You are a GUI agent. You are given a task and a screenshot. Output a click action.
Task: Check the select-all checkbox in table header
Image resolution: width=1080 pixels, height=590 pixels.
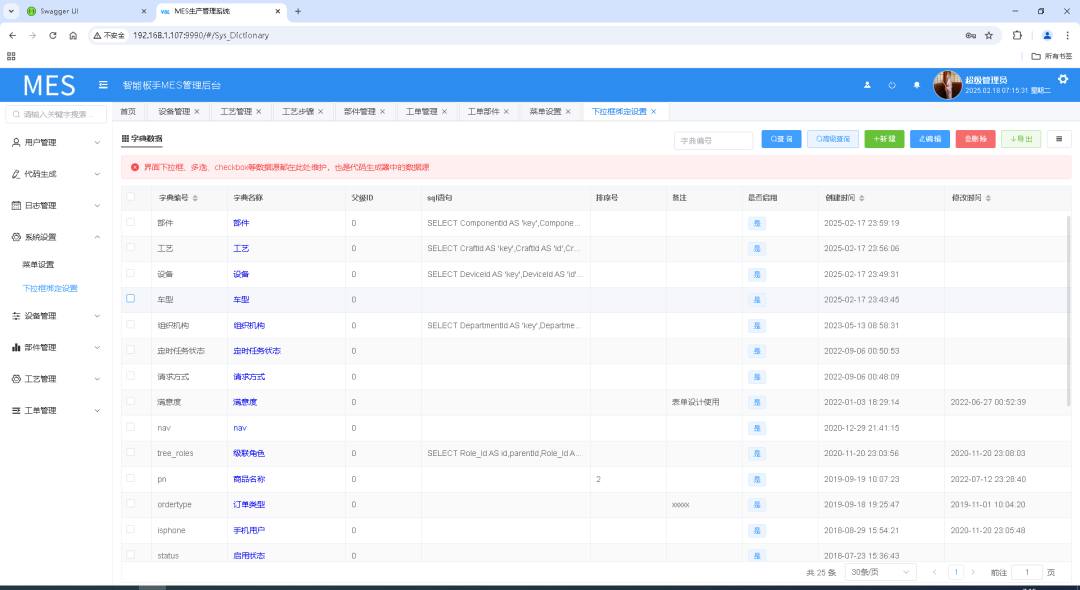click(x=130, y=197)
